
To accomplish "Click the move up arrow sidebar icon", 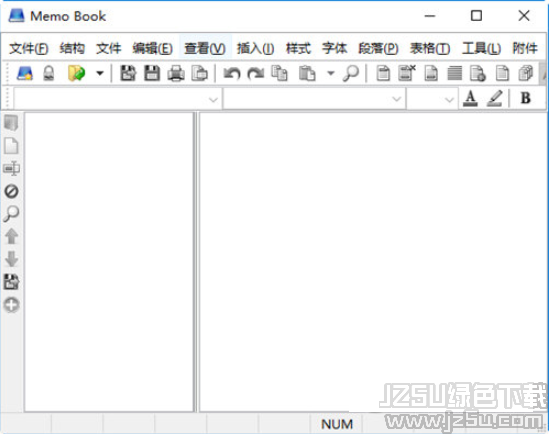I will (x=11, y=236).
